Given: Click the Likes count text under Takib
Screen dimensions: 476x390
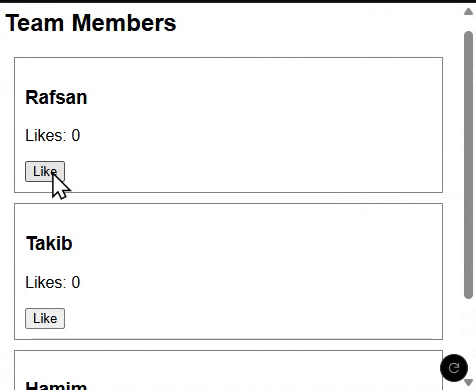Looking at the screenshot, I should [x=53, y=282].
